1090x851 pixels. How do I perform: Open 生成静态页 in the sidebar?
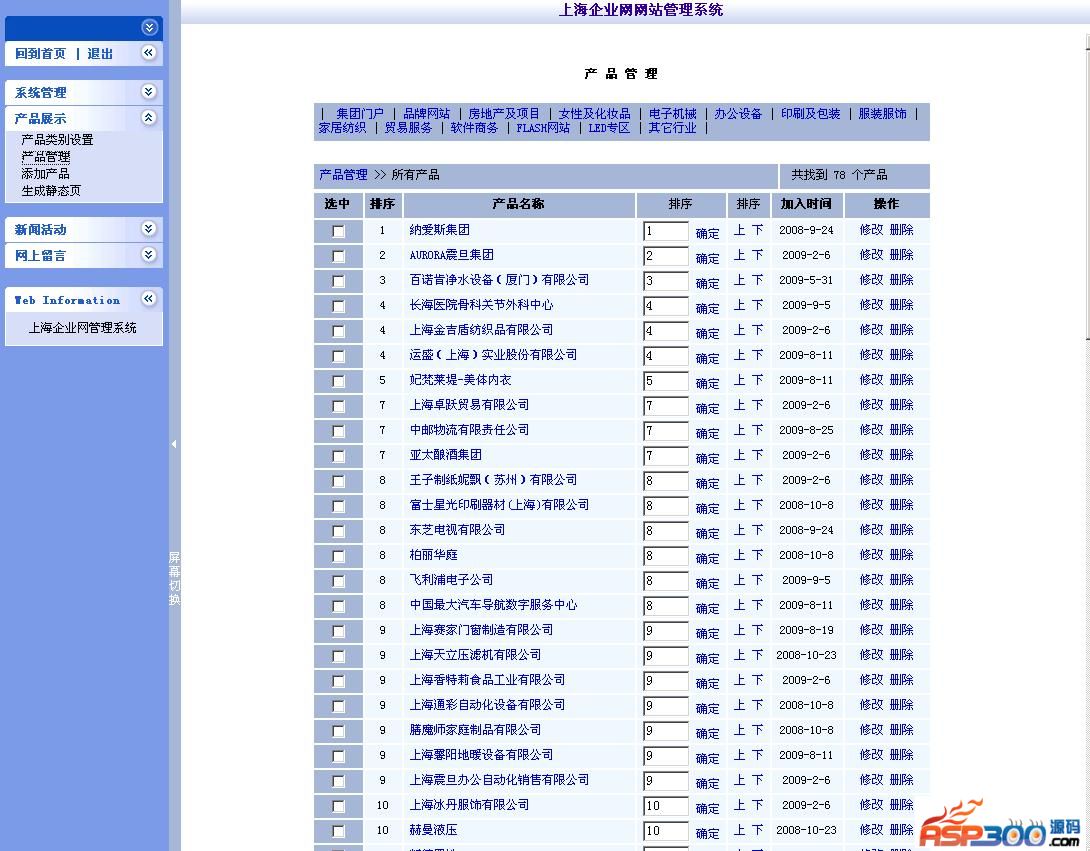(51, 191)
